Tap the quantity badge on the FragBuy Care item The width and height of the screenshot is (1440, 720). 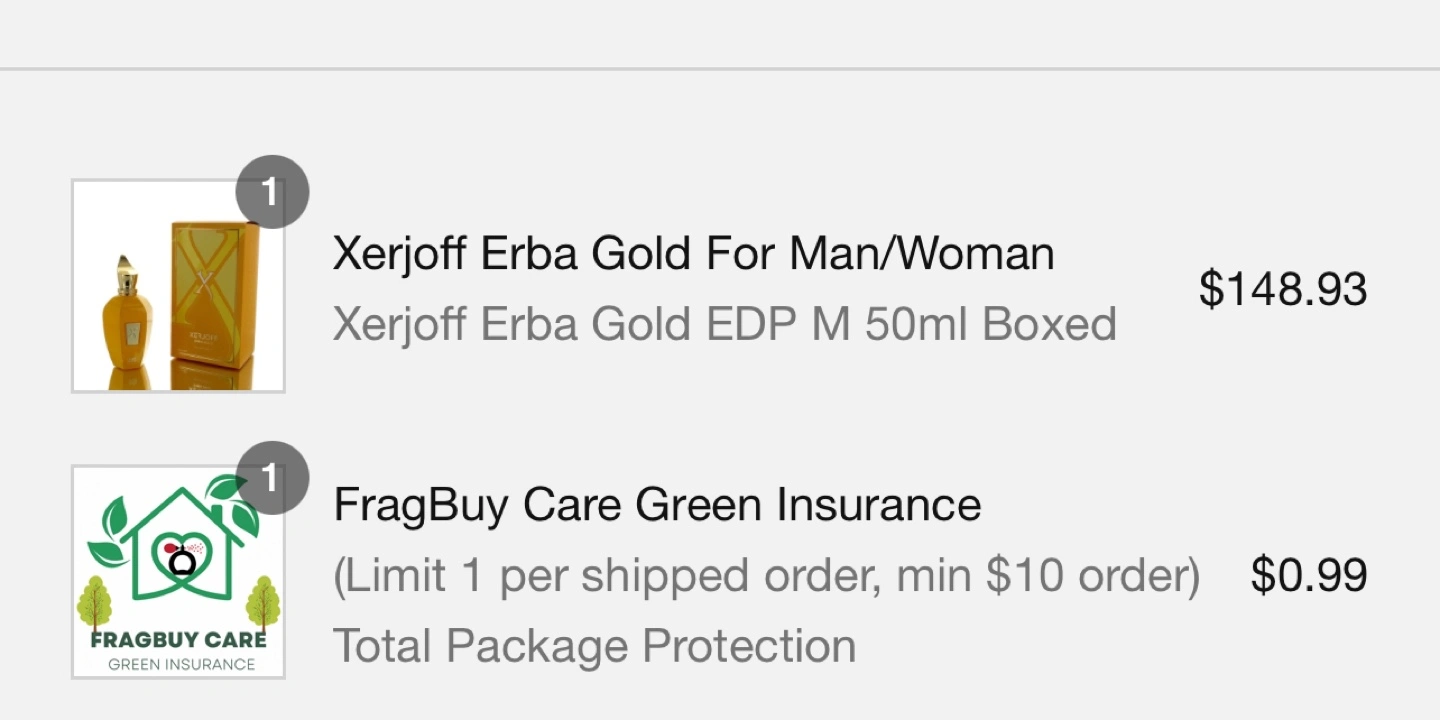tap(272, 478)
